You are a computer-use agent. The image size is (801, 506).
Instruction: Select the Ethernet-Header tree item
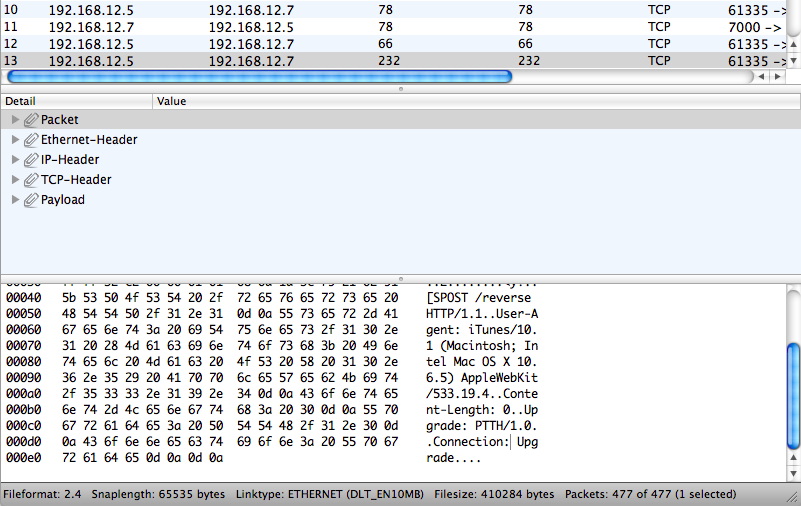click(89, 139)
